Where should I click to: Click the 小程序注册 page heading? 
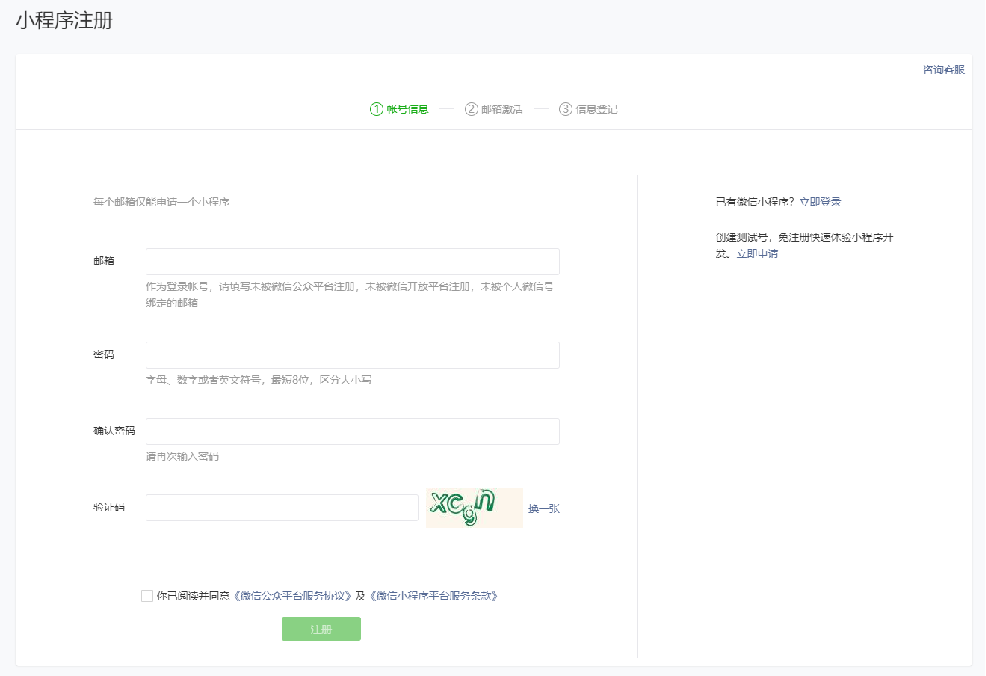tap(63, 21)
